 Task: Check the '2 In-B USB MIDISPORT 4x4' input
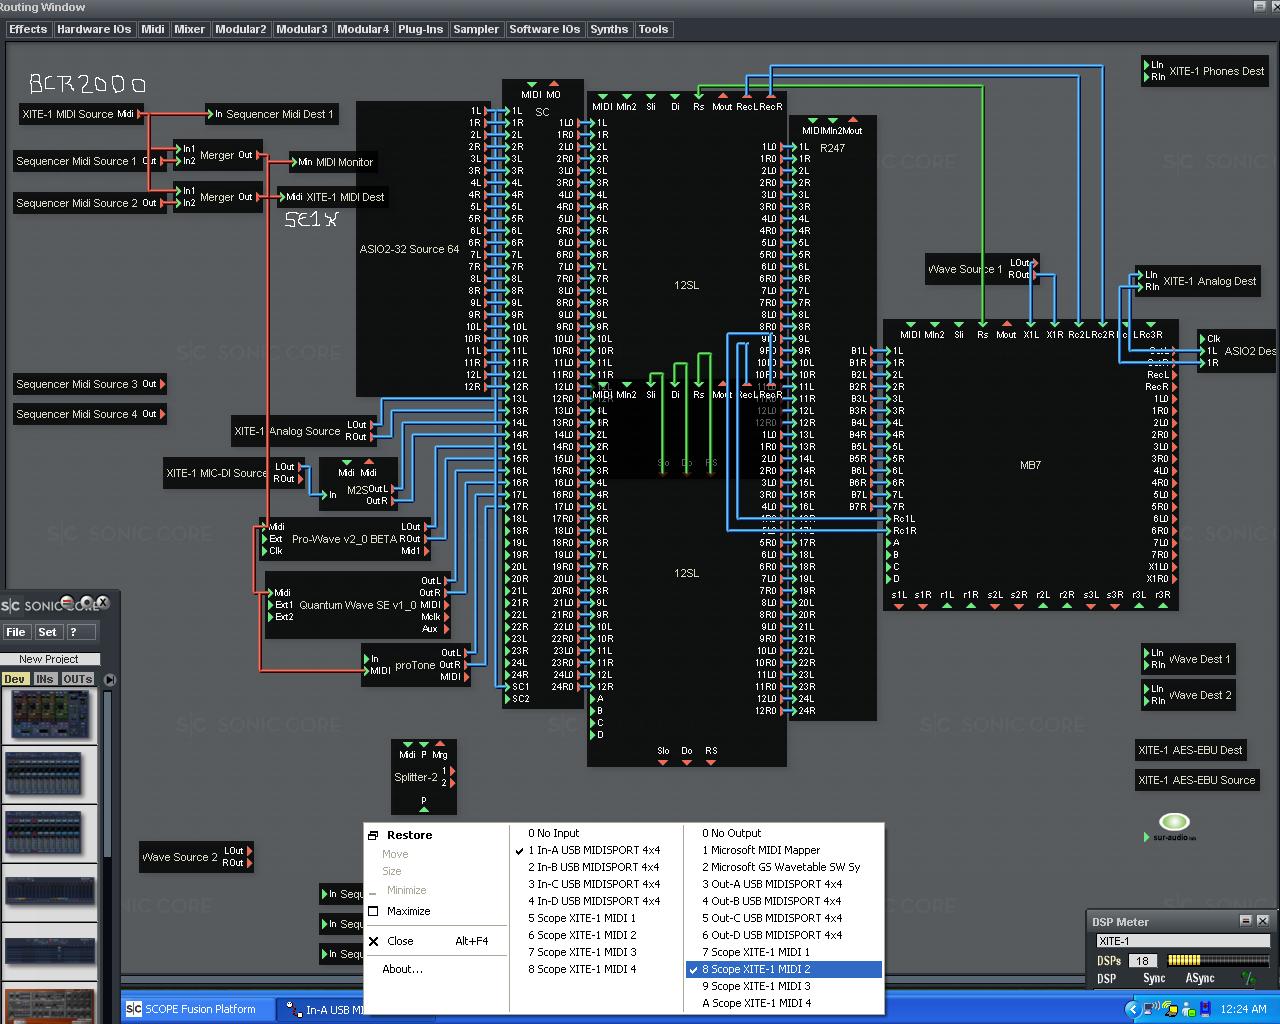[594, 867]
